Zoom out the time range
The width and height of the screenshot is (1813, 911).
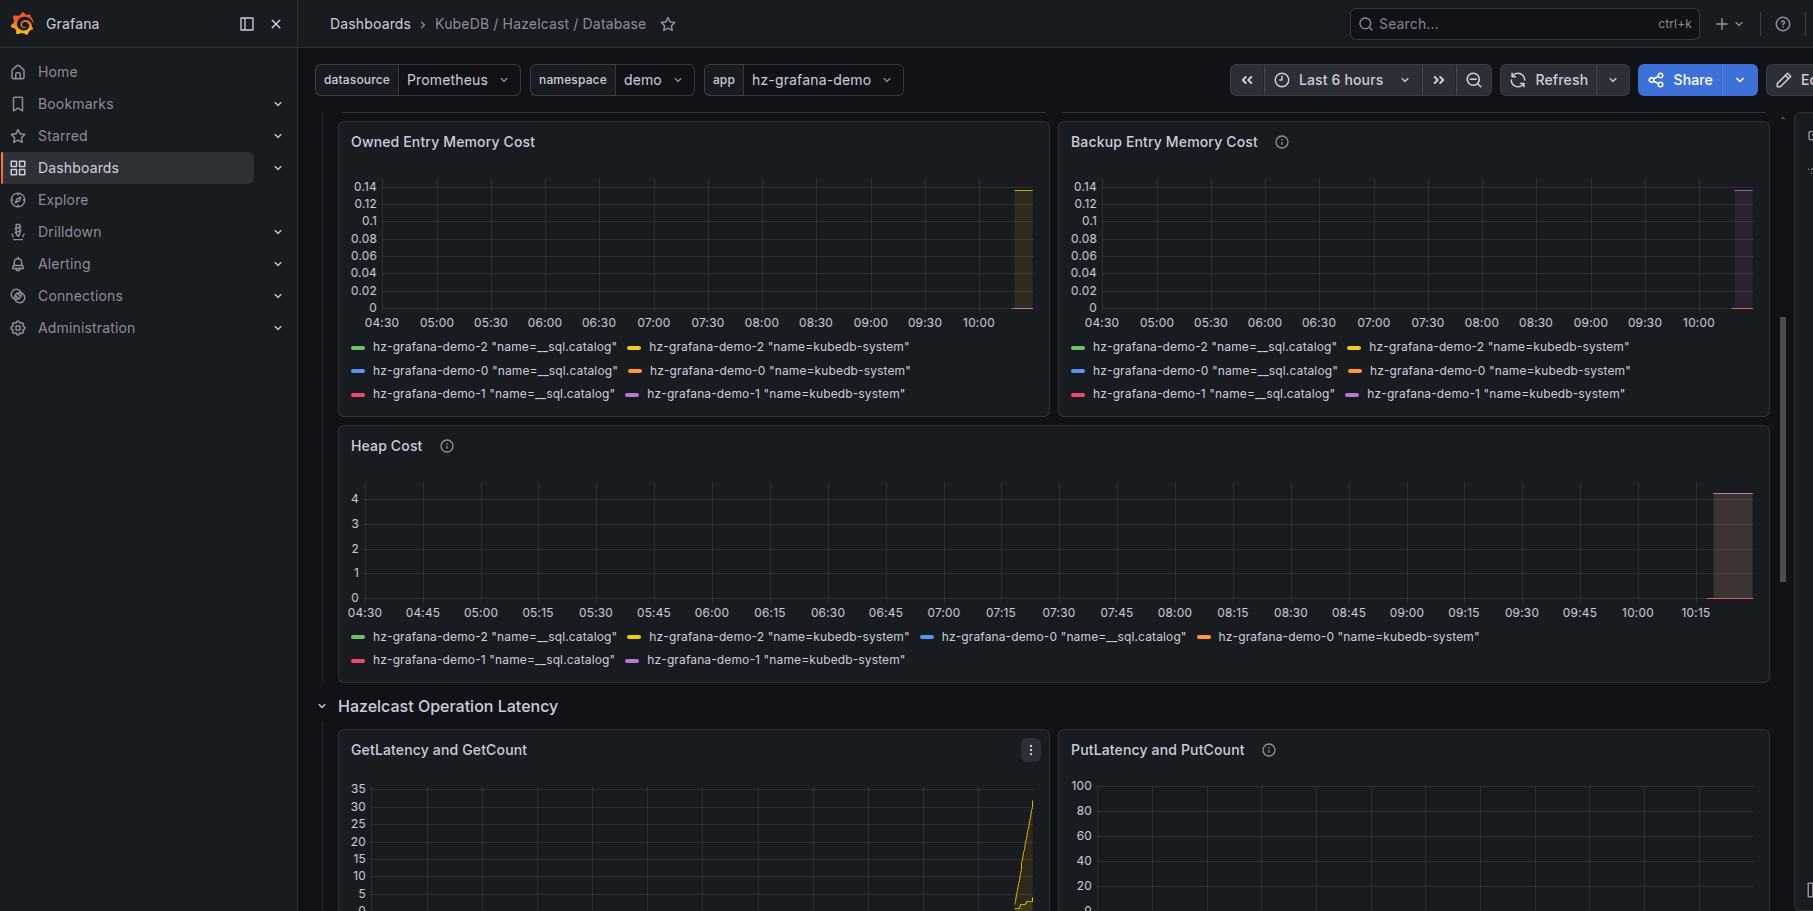click(1474, 80)
